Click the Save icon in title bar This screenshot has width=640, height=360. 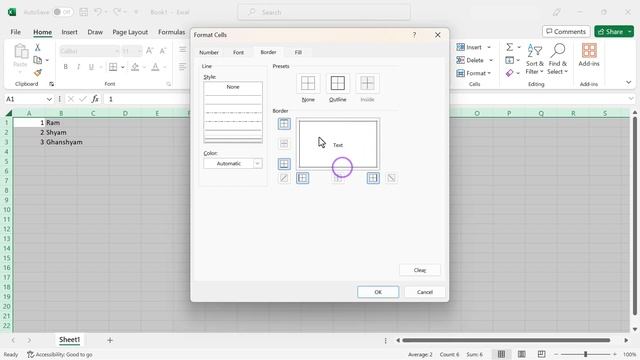[84, 12]
